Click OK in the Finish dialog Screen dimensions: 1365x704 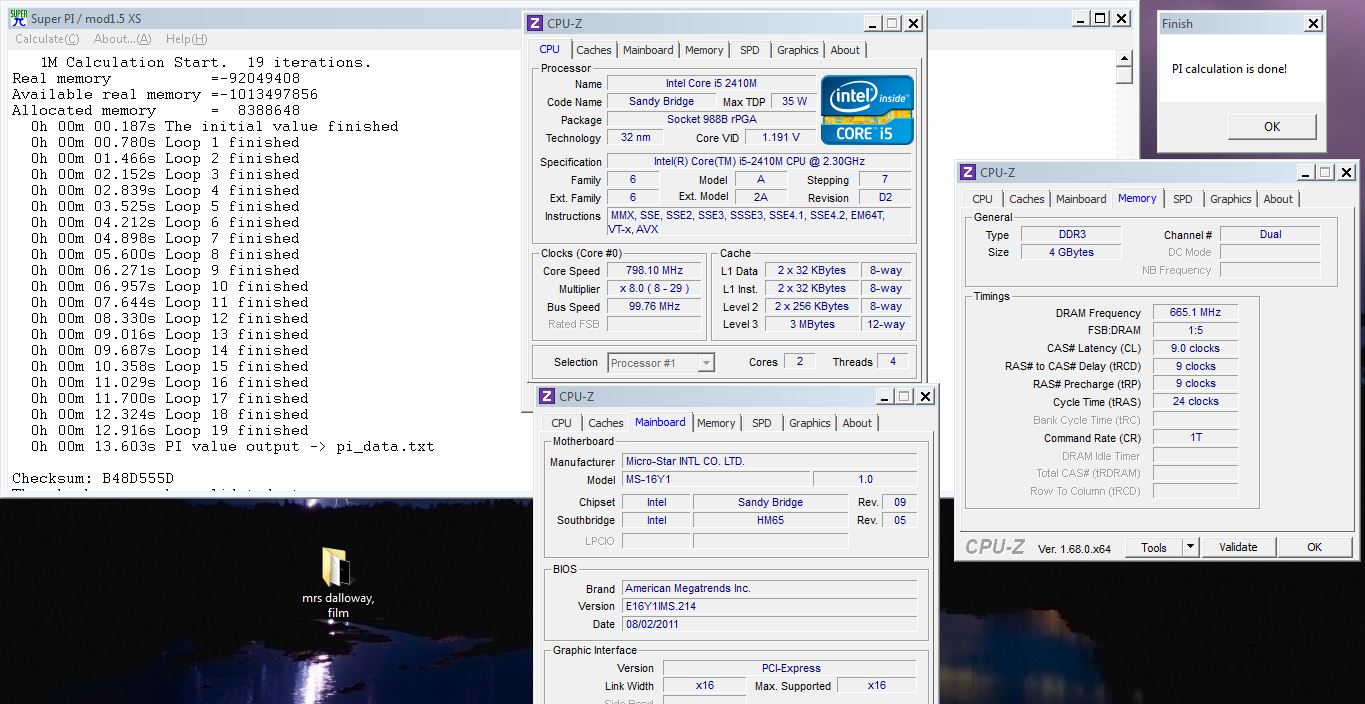(1272, 127)
